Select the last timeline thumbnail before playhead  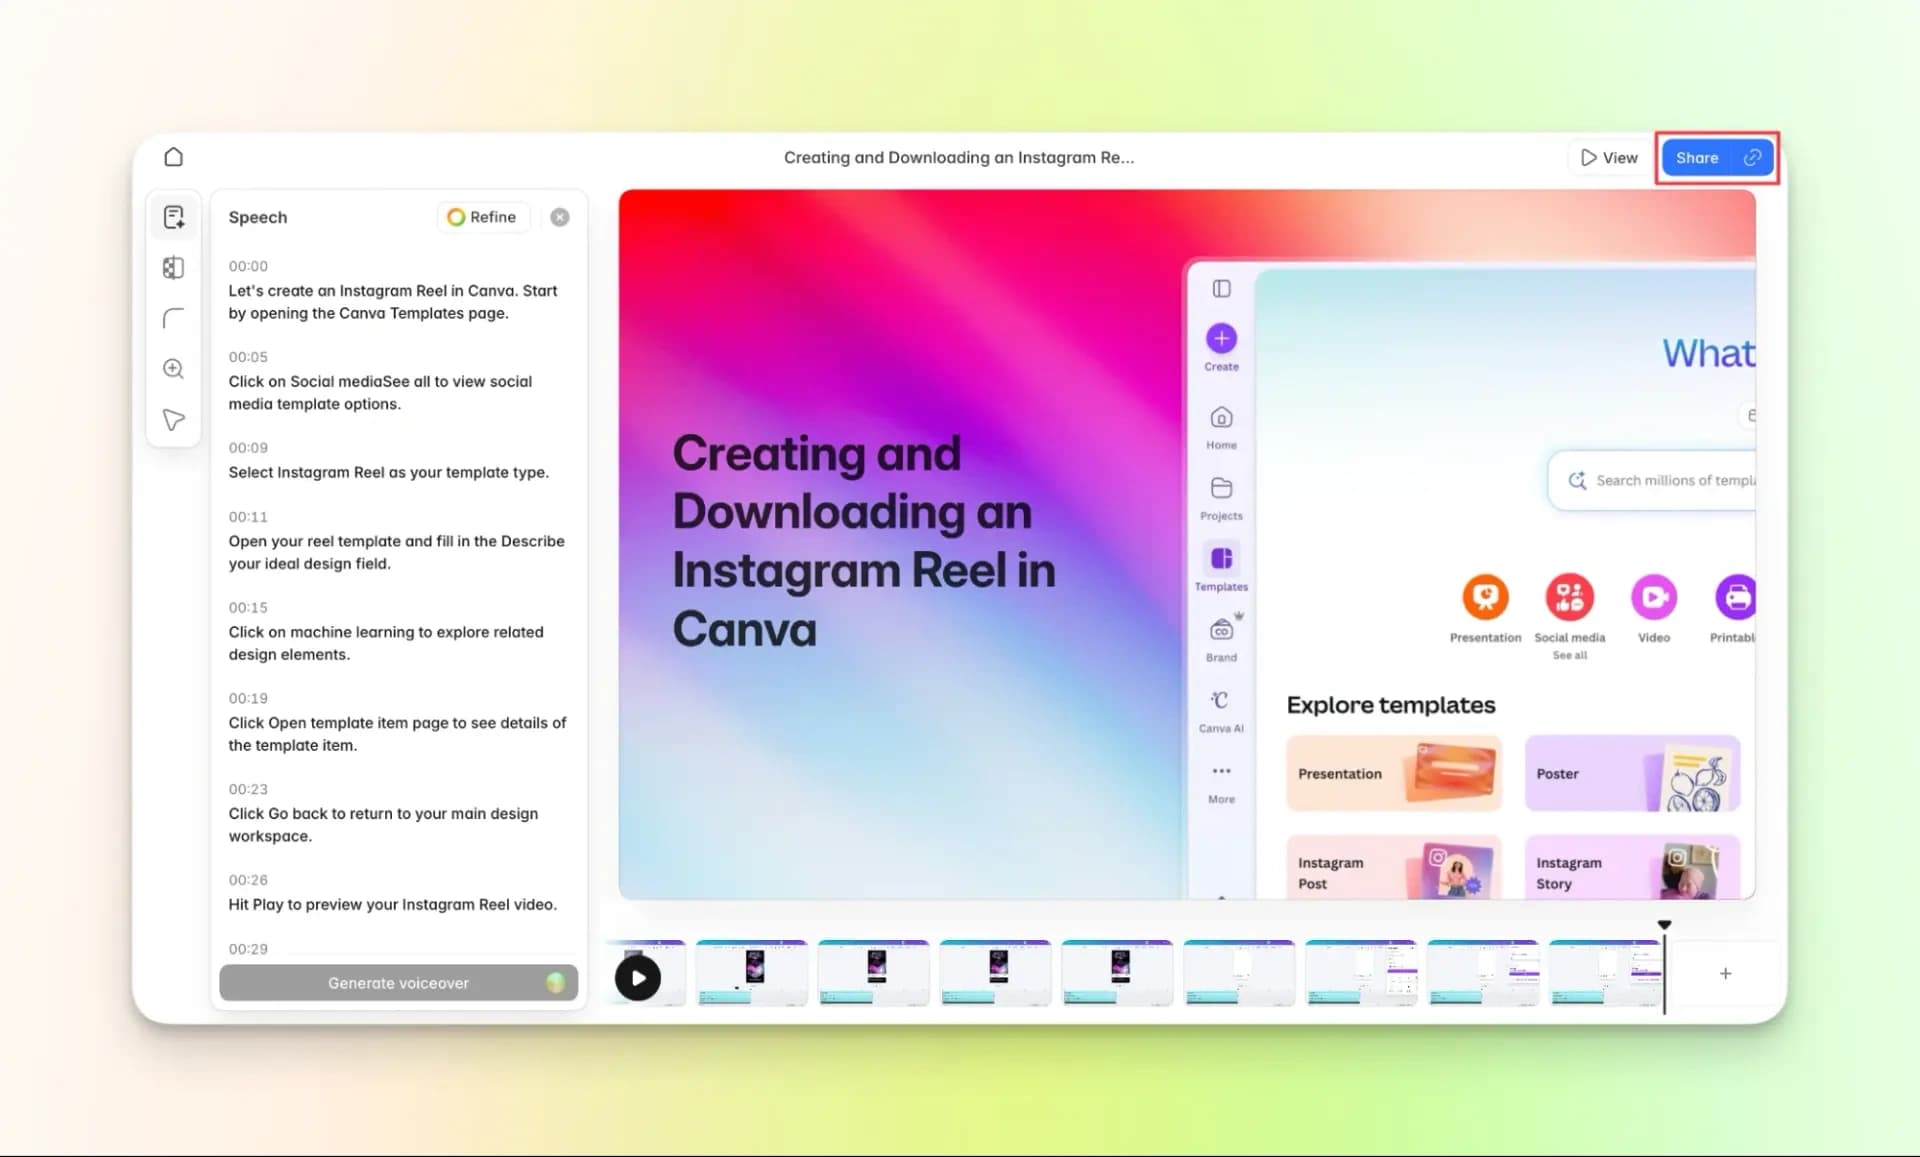click(x=1604, y=972)
